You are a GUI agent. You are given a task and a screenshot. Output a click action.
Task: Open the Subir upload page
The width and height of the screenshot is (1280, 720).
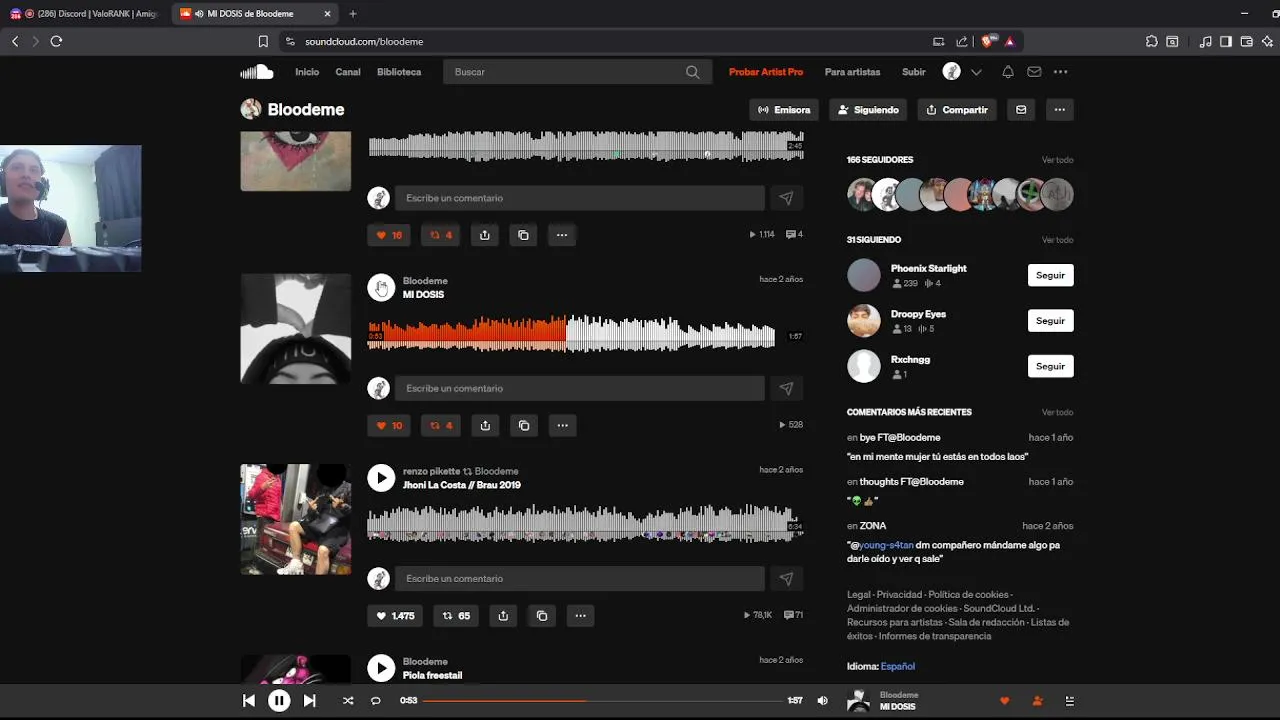pyautogui.click(x=914, y=72)
